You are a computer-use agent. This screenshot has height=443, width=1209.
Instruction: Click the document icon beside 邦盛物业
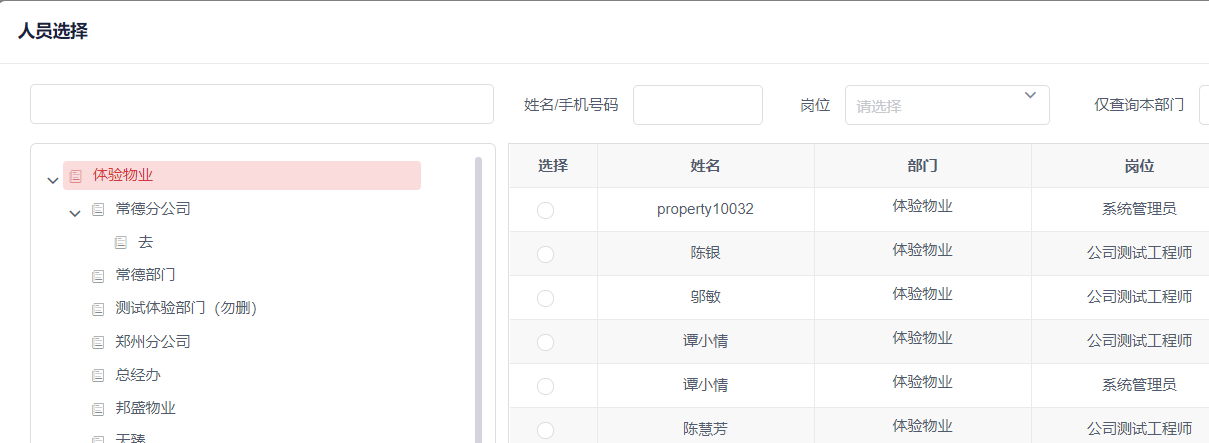pos(98,409)
